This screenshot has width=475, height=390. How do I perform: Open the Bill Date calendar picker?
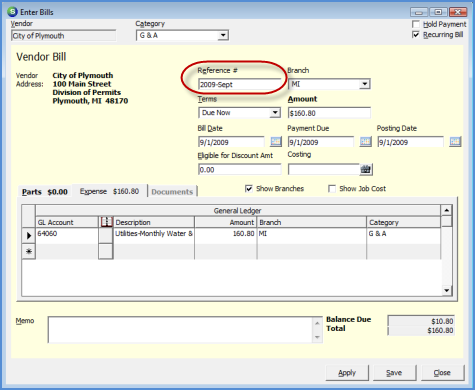pyautogui.click(x=276, y=142)
